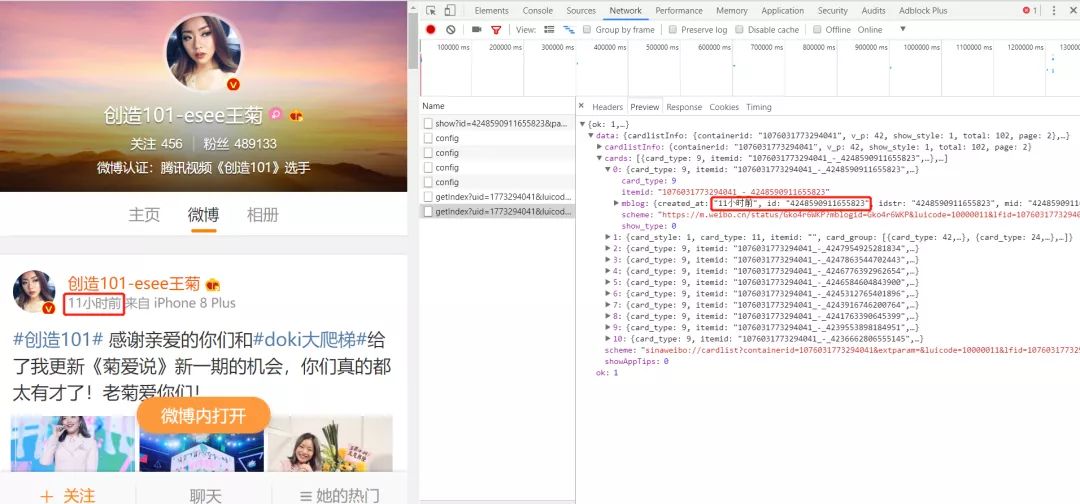Viewport: 1080px width, 504px height.
Task: Open the DevTools three-dot customize menu
Action: pos(1053,10)
